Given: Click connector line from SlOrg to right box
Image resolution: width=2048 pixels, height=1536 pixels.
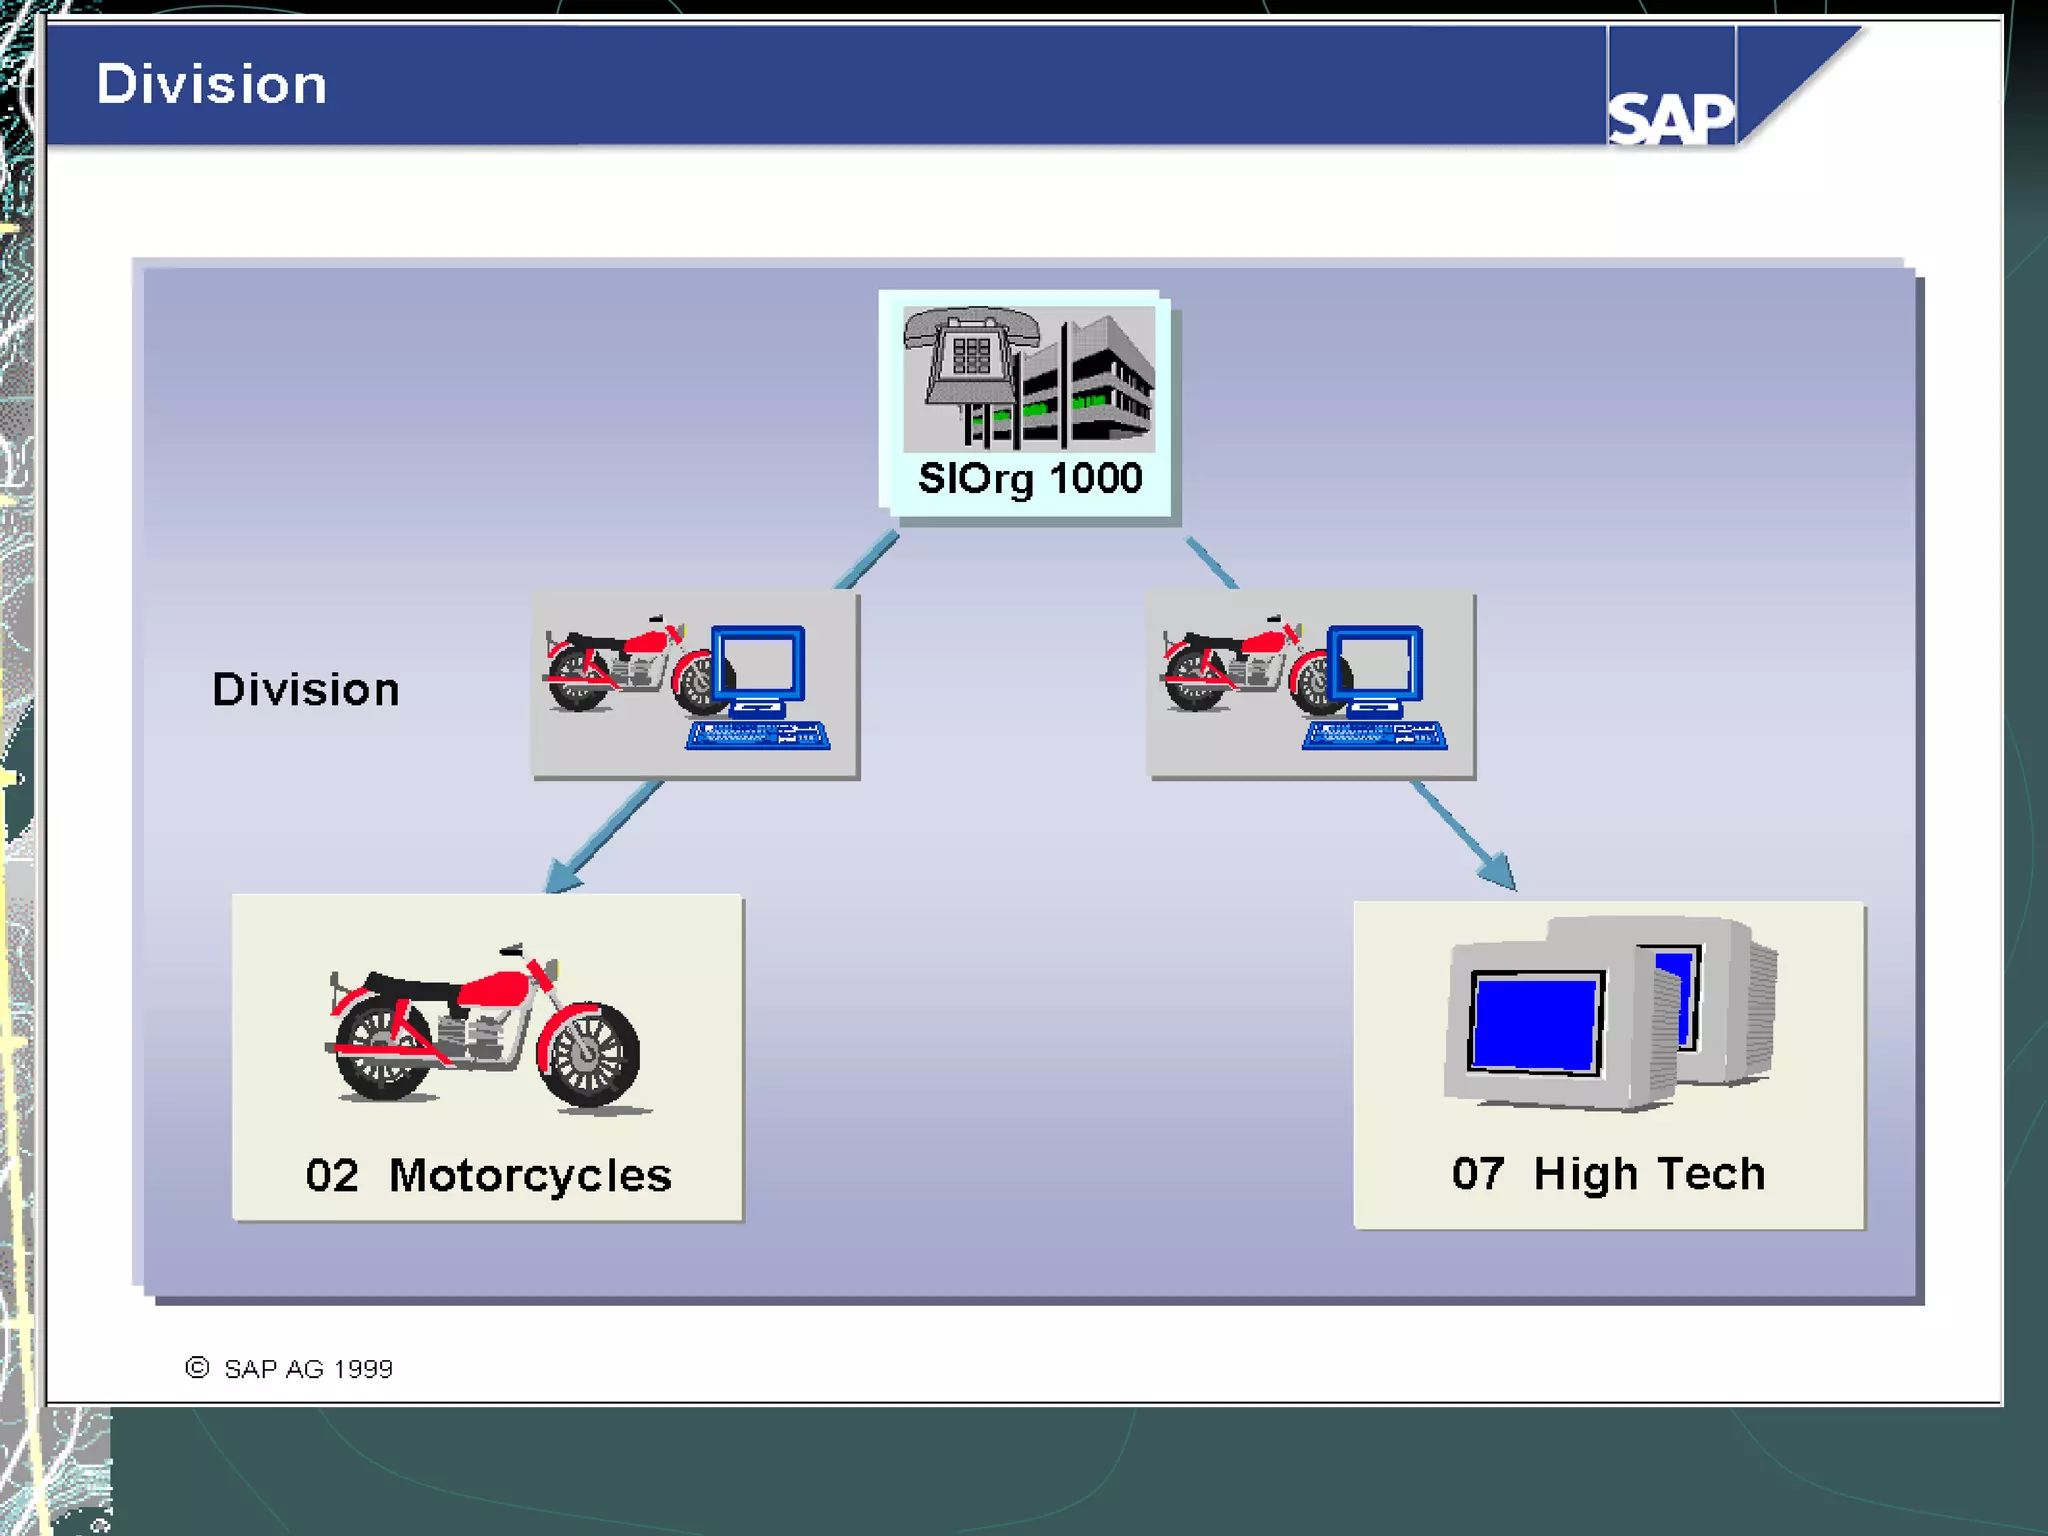Looking at the screenshot, I should click(x=1211, y=563).
